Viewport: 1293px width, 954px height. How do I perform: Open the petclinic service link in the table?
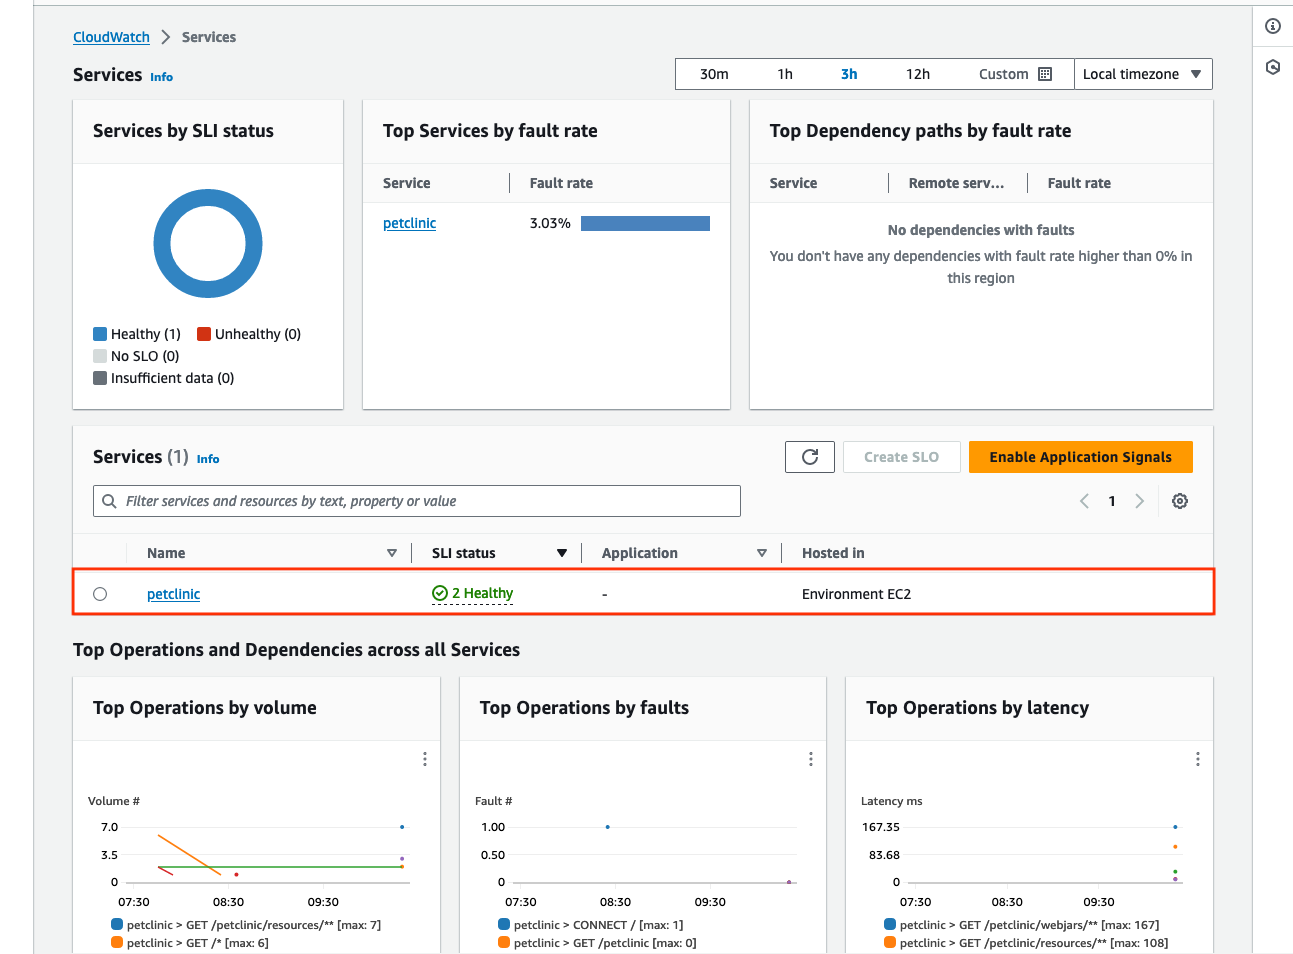pyautogui.click(x=173, y=593)
